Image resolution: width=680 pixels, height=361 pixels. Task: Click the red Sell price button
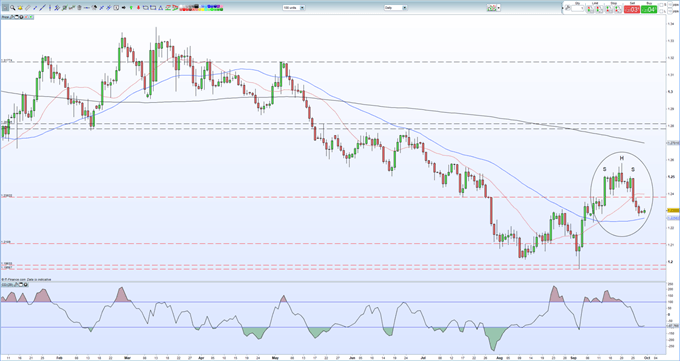(632, 9)
